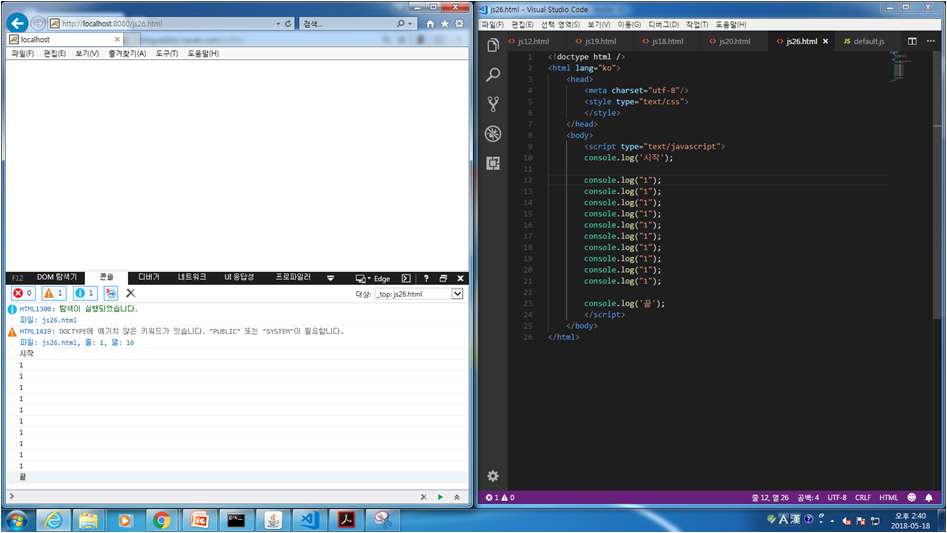Image resolution: width=947 pixels, height=533 pixels.
Task: Click line column indicator 줄 12, 열 26
Action: [x=770, y=497]
